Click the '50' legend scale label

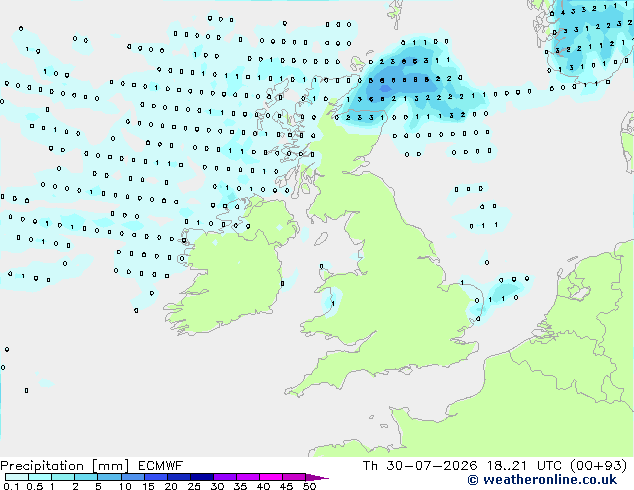(x=310, y=486)
